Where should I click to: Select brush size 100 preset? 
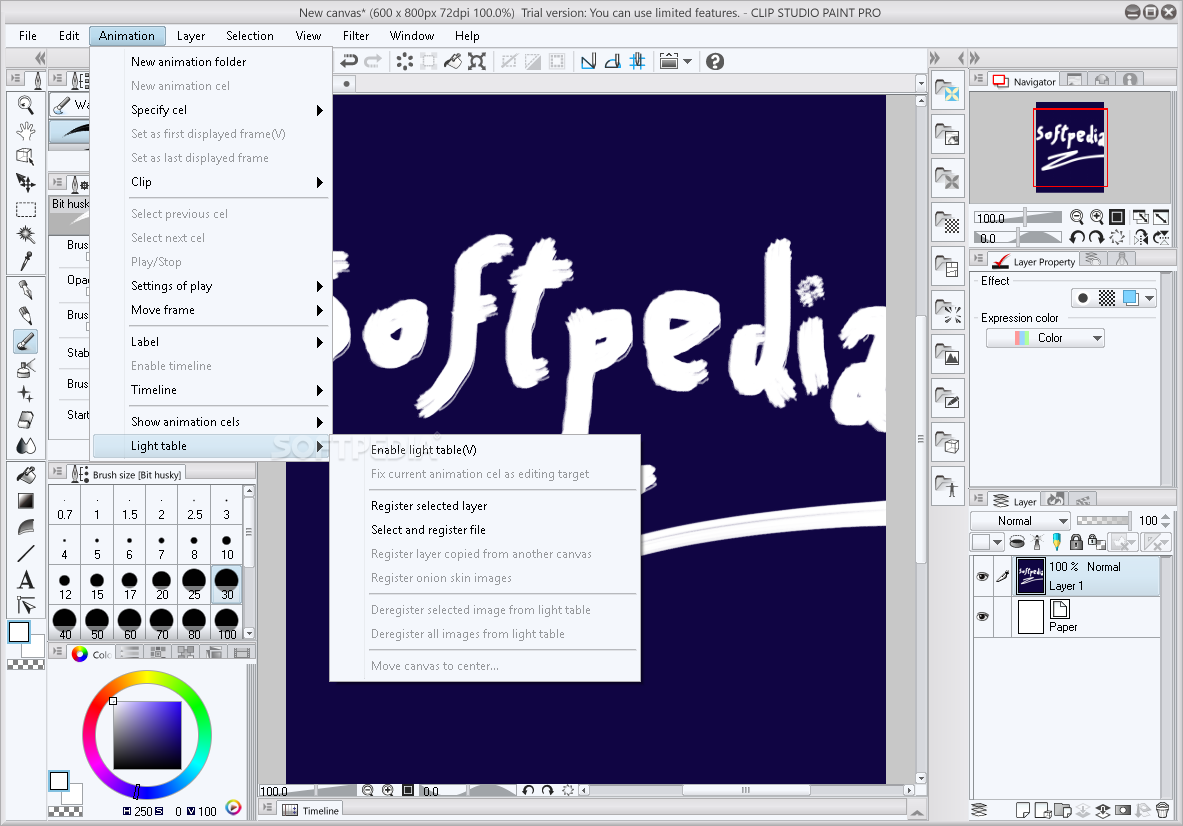pos(226,623)
